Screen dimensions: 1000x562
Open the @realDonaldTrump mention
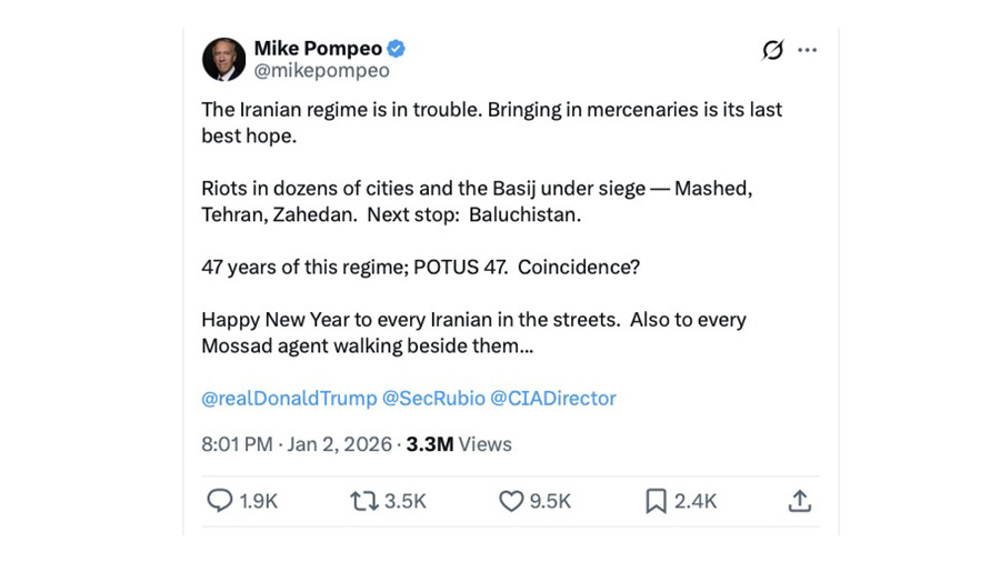[x=288, y=398]
